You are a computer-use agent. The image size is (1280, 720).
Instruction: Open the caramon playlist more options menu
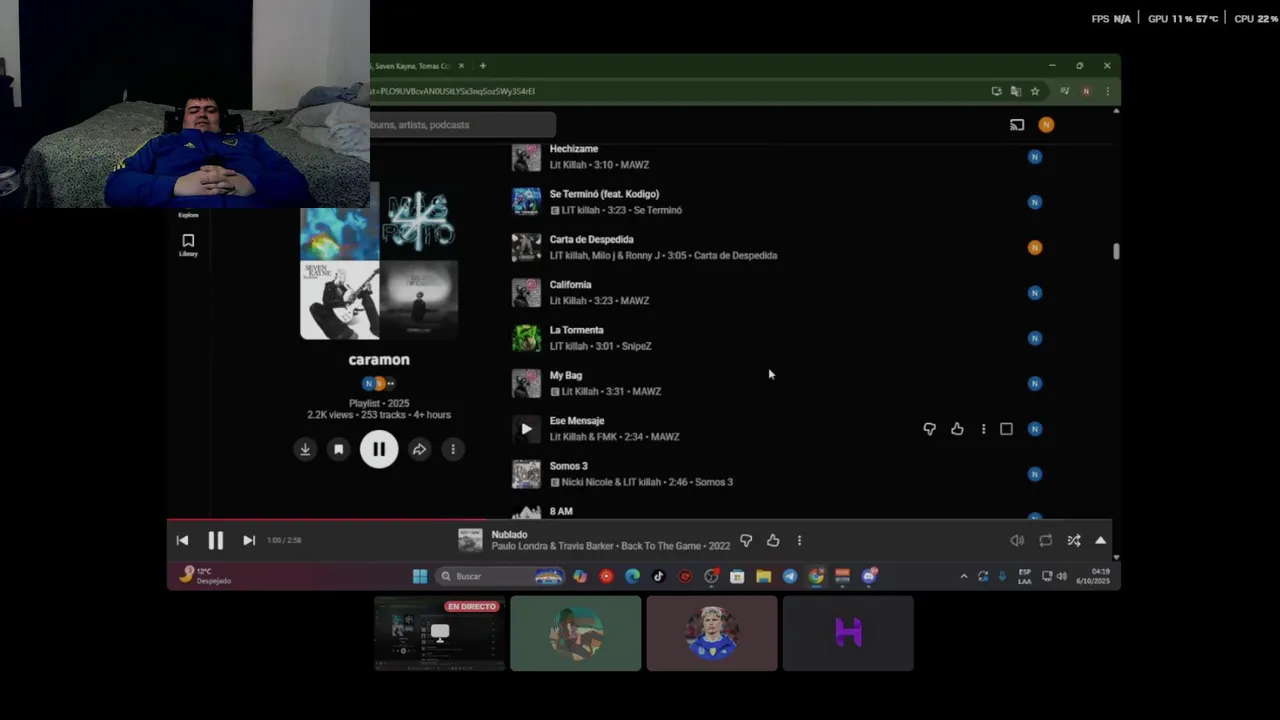(453, 449)
